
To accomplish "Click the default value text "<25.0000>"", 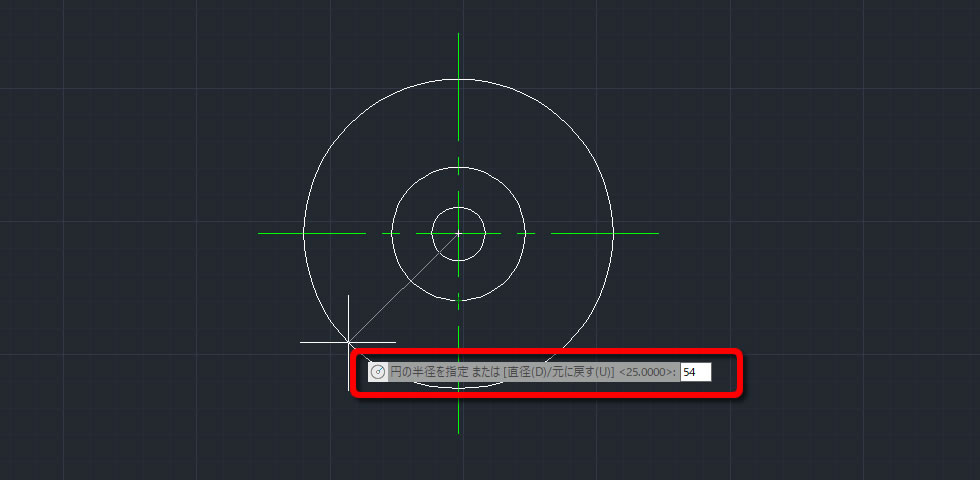I will (x=646, y=372).
